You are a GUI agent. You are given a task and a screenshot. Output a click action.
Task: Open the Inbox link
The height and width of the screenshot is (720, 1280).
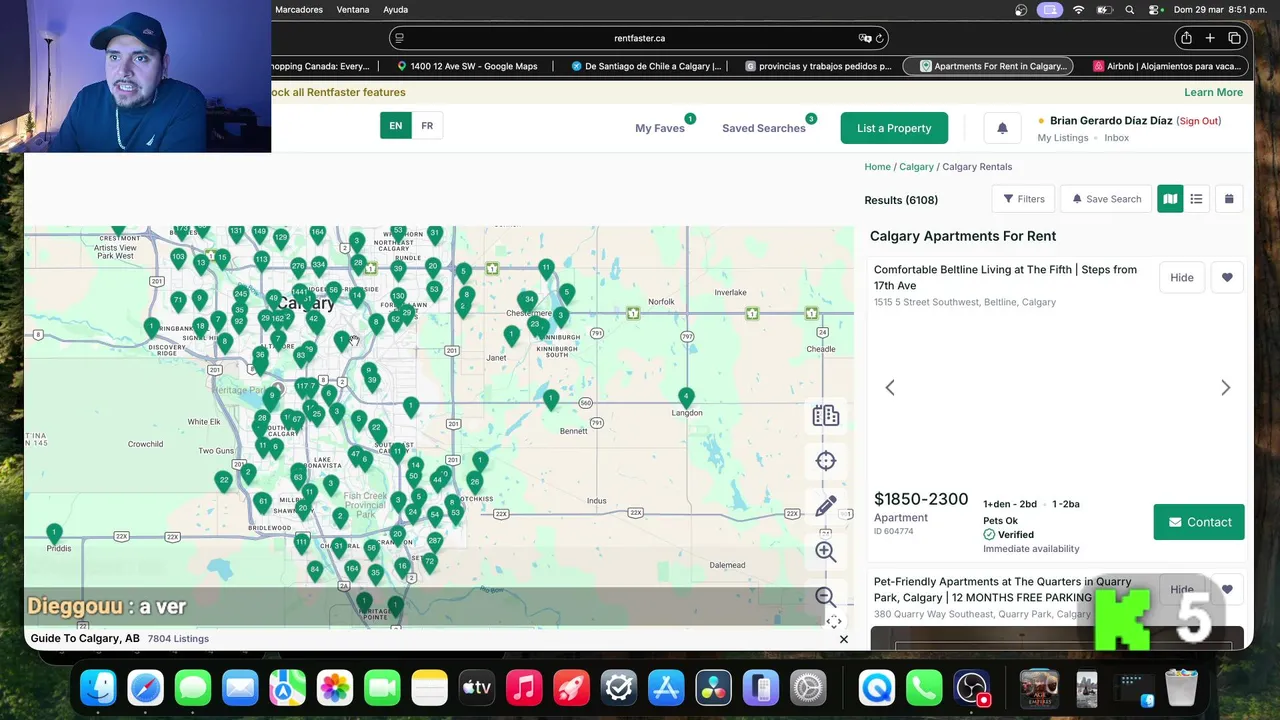point(1117,138)
